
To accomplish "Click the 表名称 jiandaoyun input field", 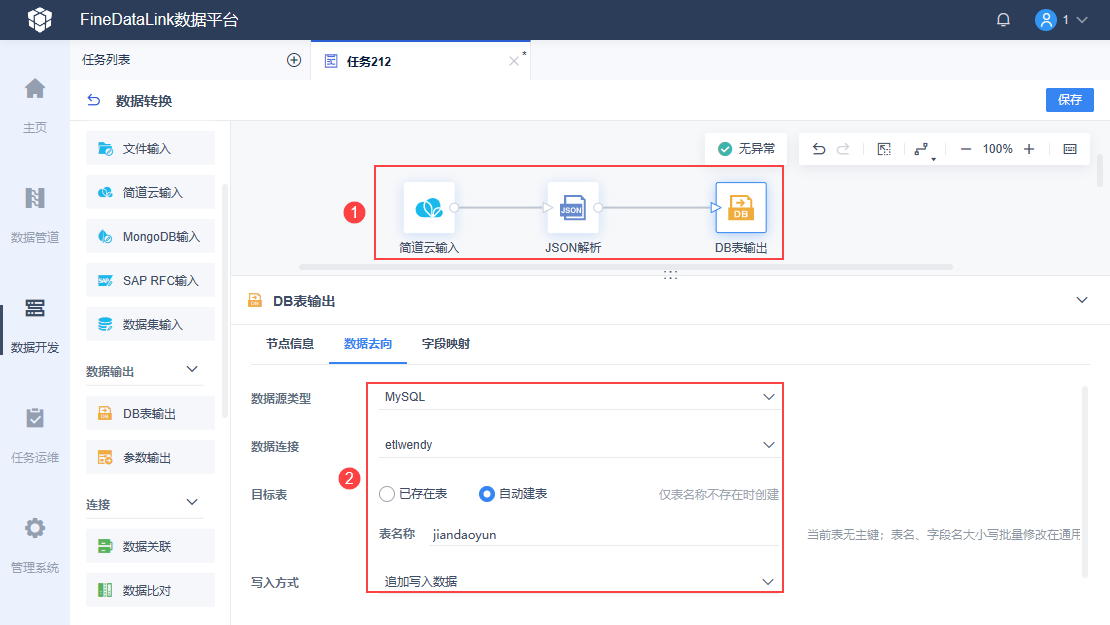I will pyautogui.click(x=605, y=534).
